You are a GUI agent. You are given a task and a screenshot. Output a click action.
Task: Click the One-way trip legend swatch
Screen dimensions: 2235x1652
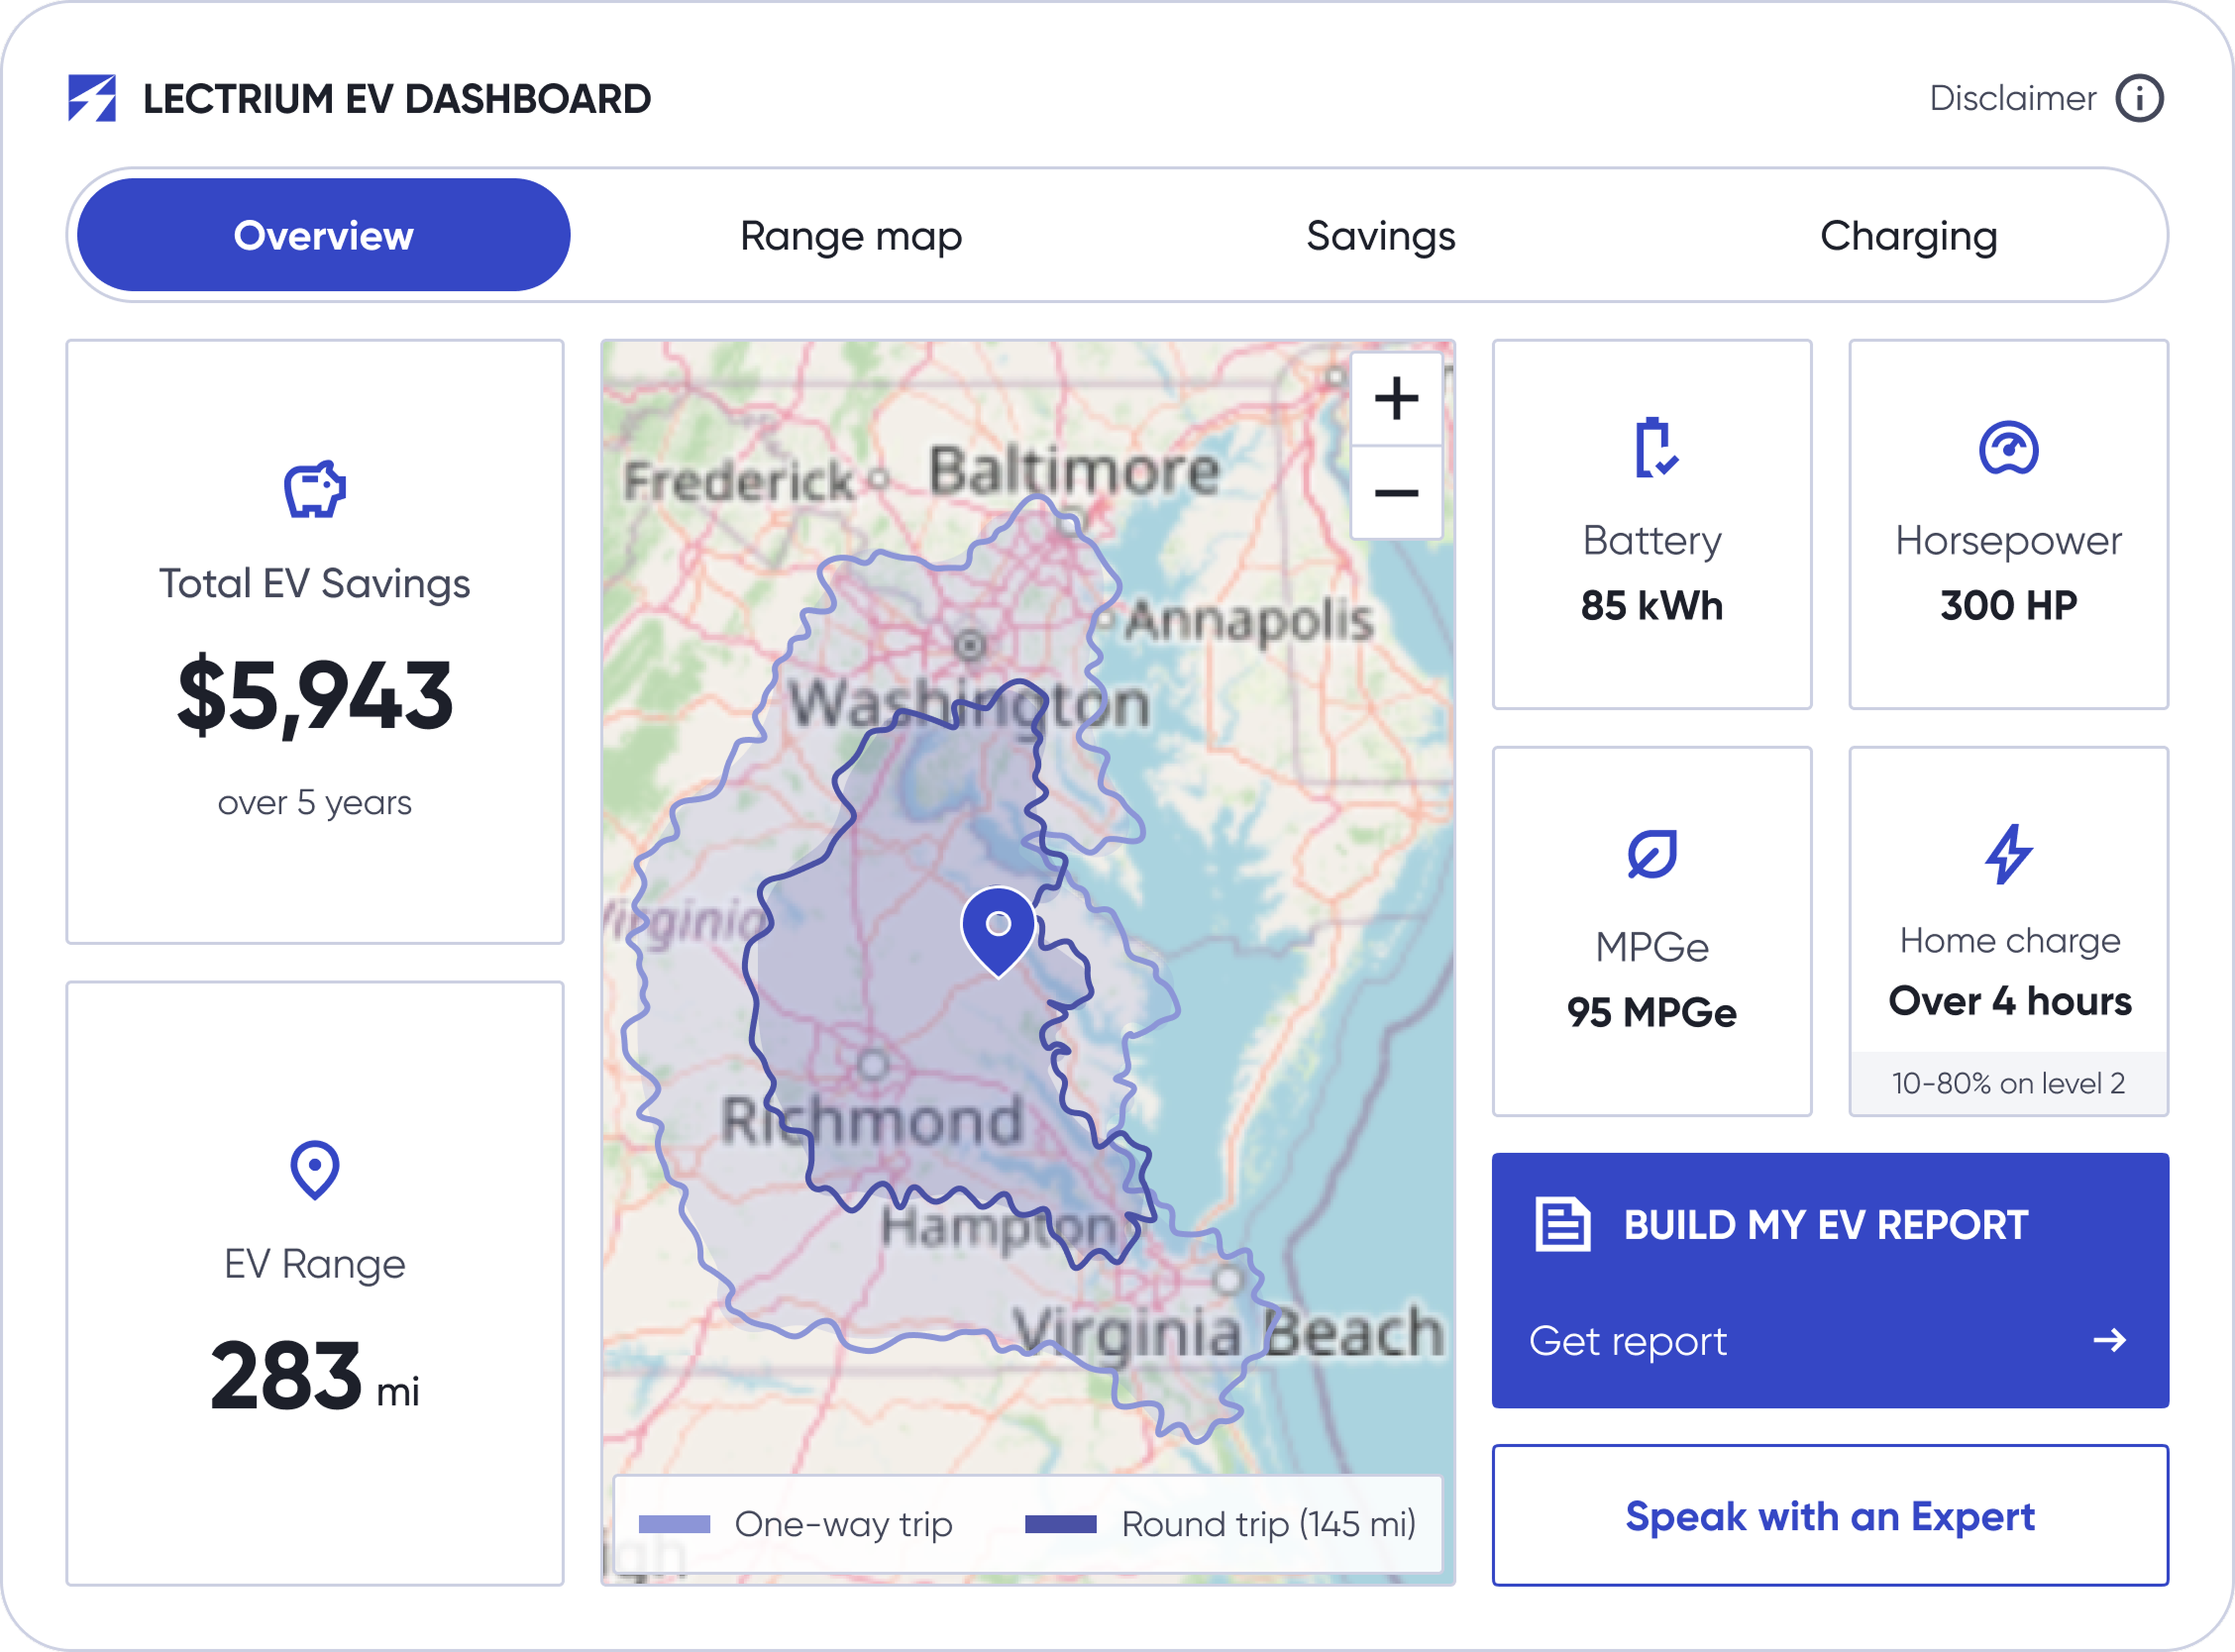pyautogui.click(x=674, y=1524)
